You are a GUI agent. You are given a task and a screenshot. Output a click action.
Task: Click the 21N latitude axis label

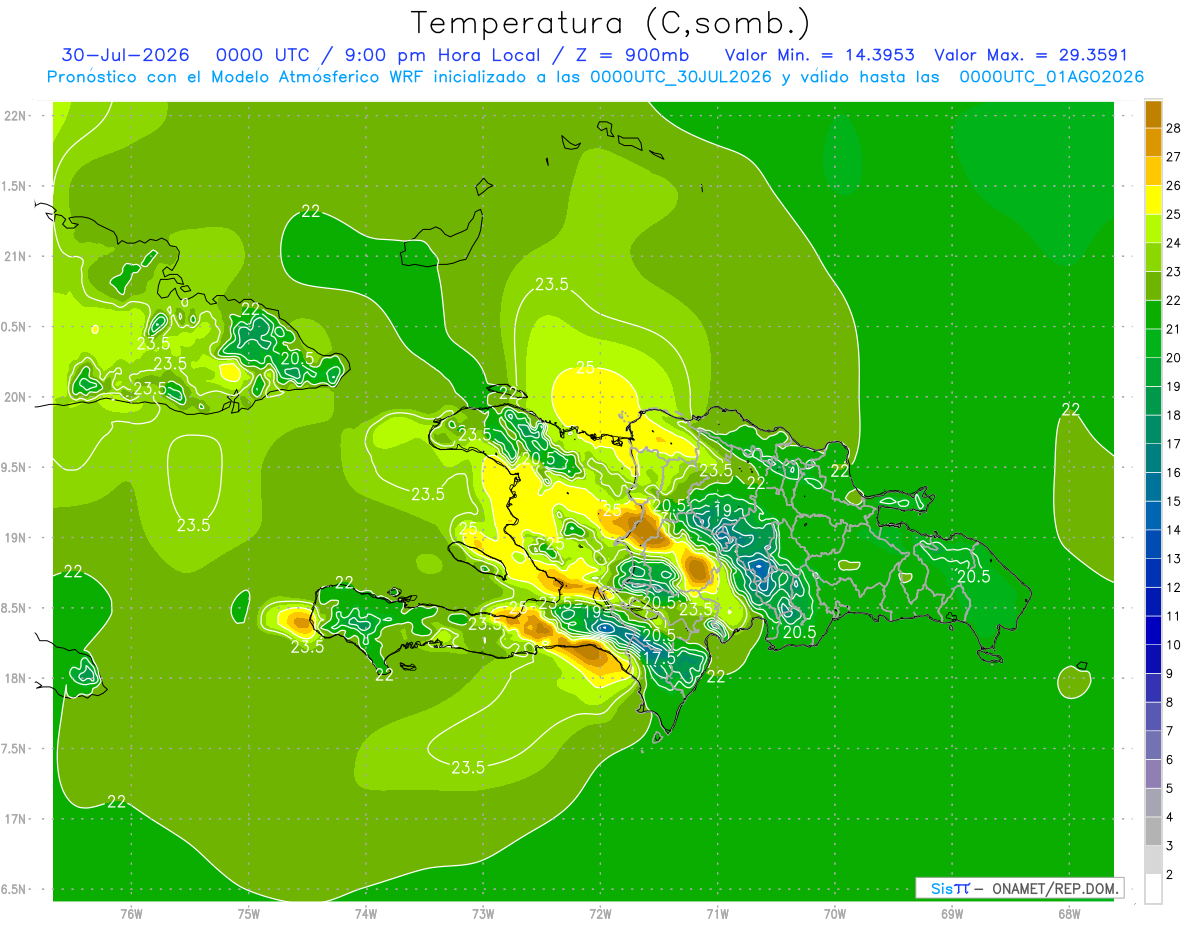[x=15, y=256]
